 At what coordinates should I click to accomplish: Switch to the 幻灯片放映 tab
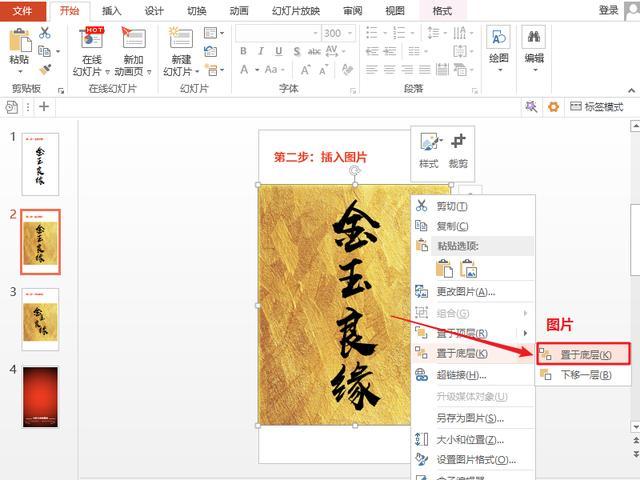(296, 11)
